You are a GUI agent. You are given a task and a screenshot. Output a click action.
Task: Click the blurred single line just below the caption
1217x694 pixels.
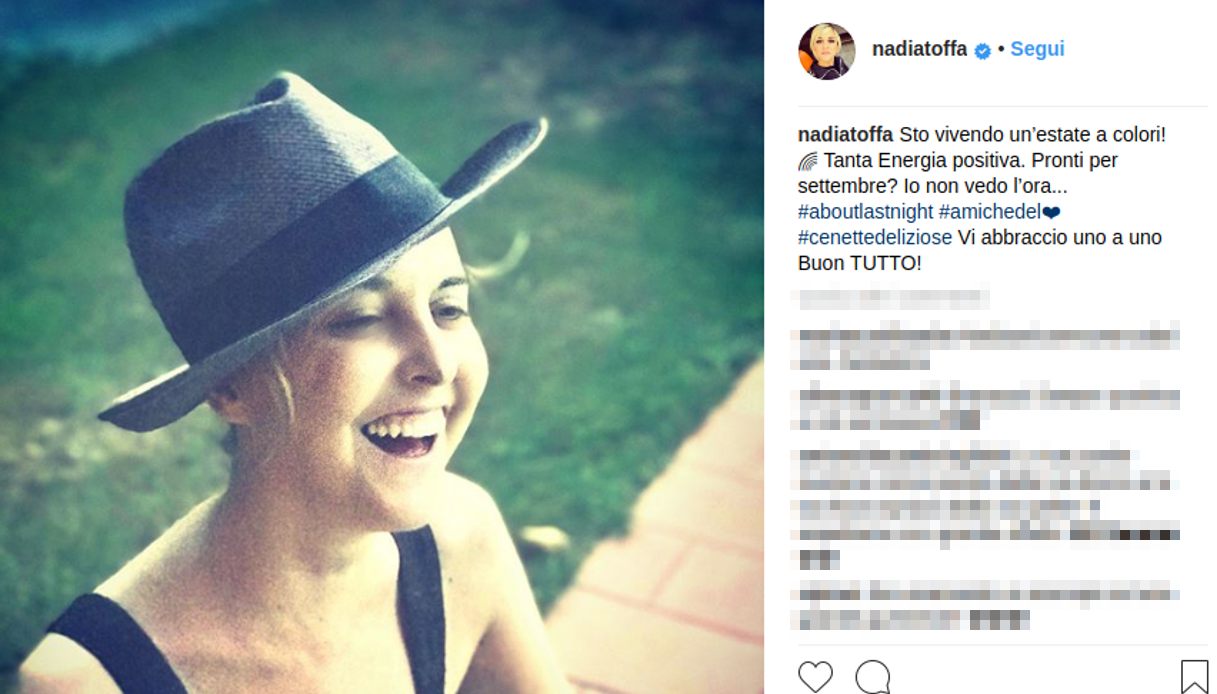[x=892, y=298]
